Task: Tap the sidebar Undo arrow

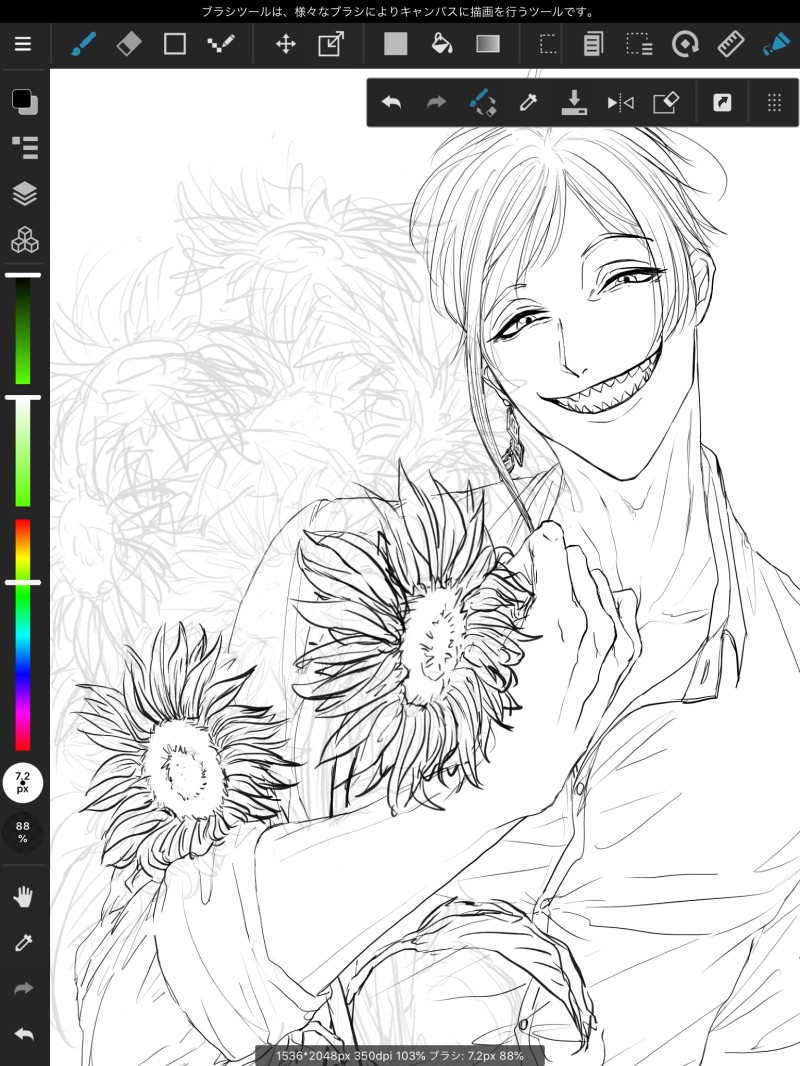Action: point(23,1035)
